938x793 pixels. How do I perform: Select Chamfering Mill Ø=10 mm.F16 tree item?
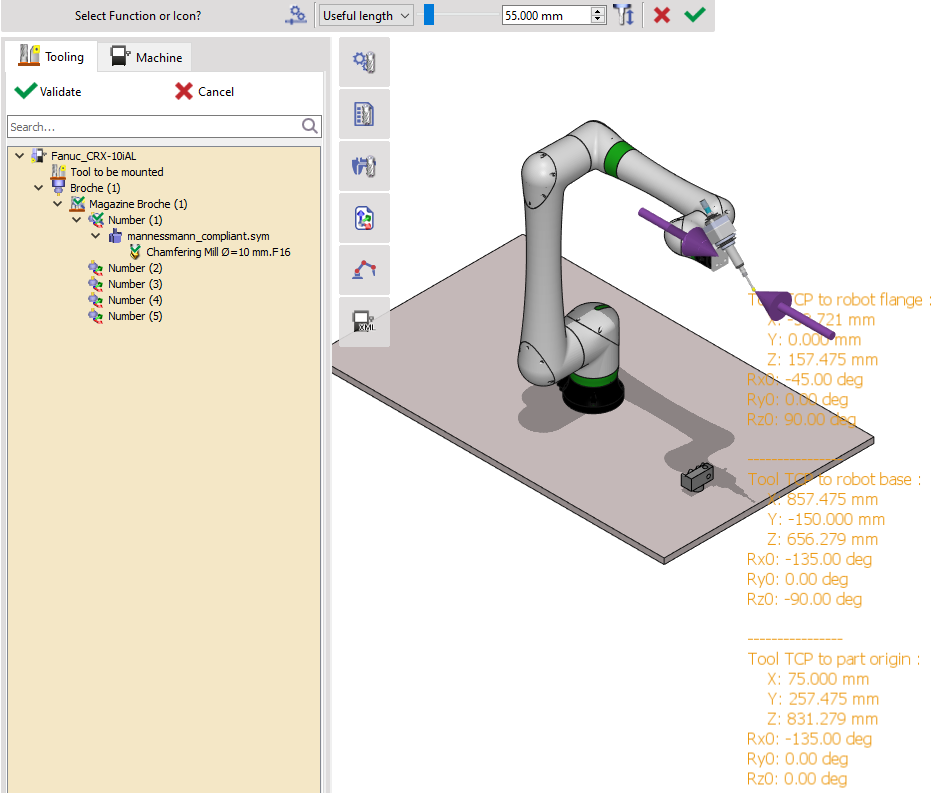[x=218, y=252]
